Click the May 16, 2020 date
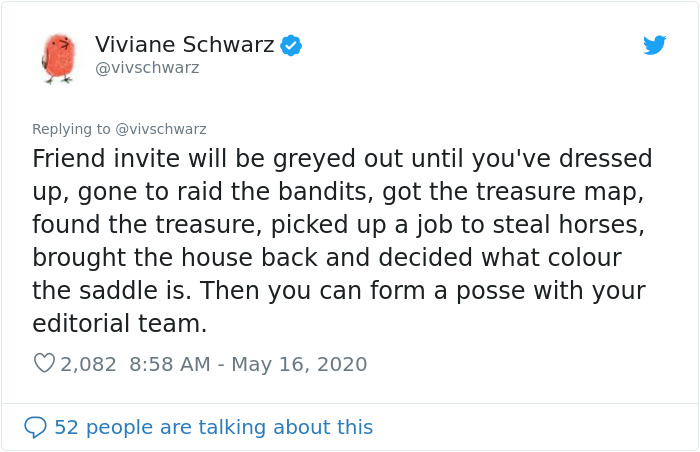Screen dimensions: 700x452 click(x=299, y=364)
